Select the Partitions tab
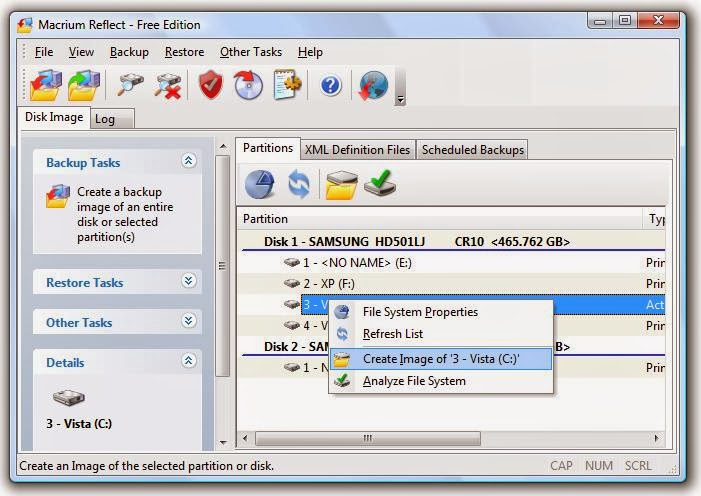This screenshot has width=701, height=496. point(268,148)
